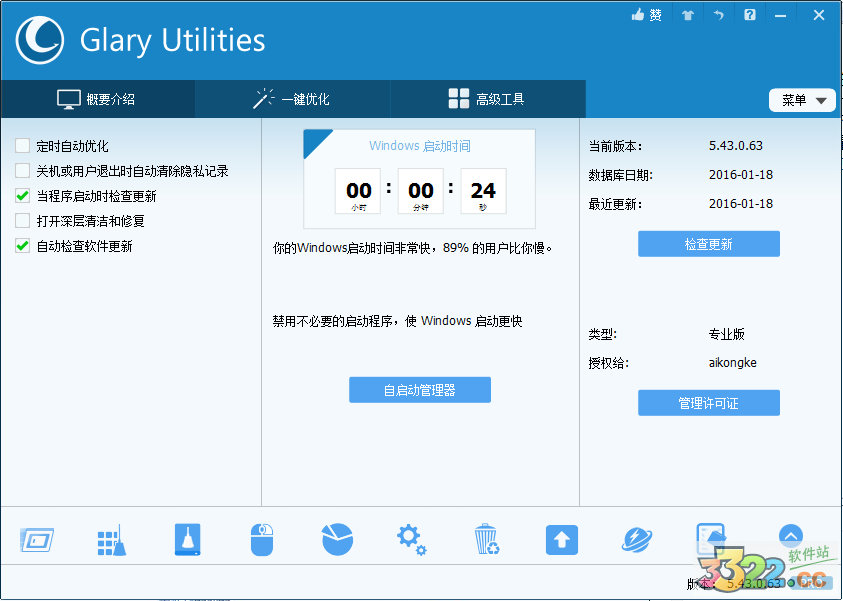Click the 最近更新 label

pos(615,204)
